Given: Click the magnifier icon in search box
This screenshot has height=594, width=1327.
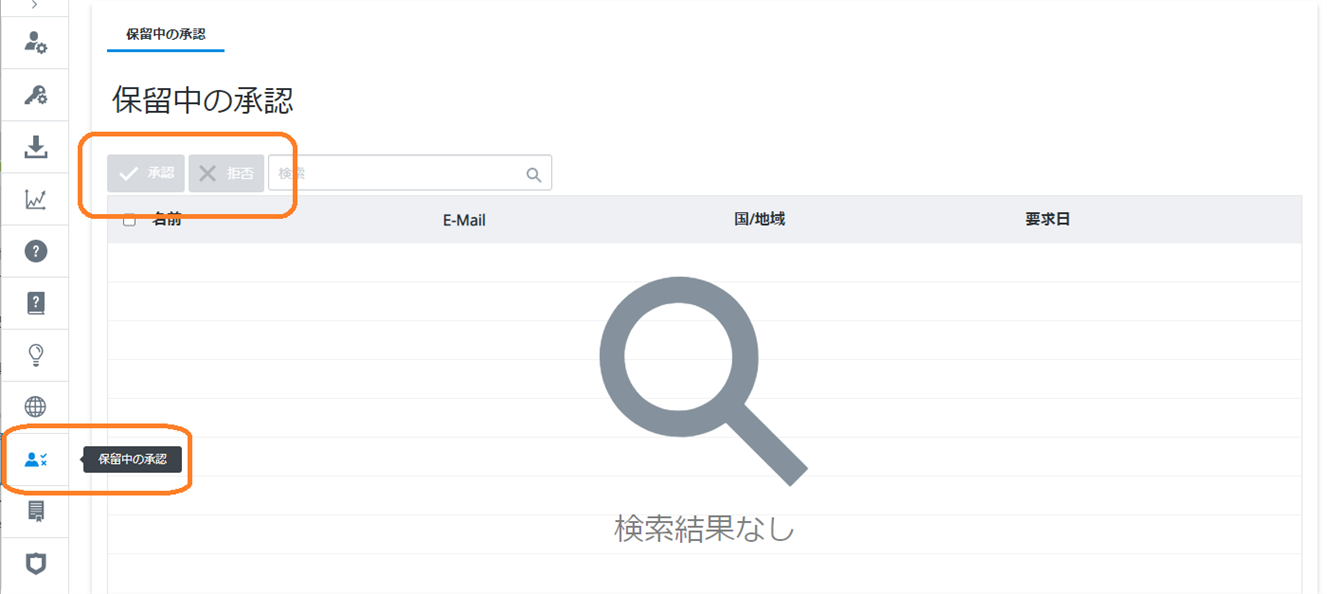Looking at the screenshot, I should point(533,175).
